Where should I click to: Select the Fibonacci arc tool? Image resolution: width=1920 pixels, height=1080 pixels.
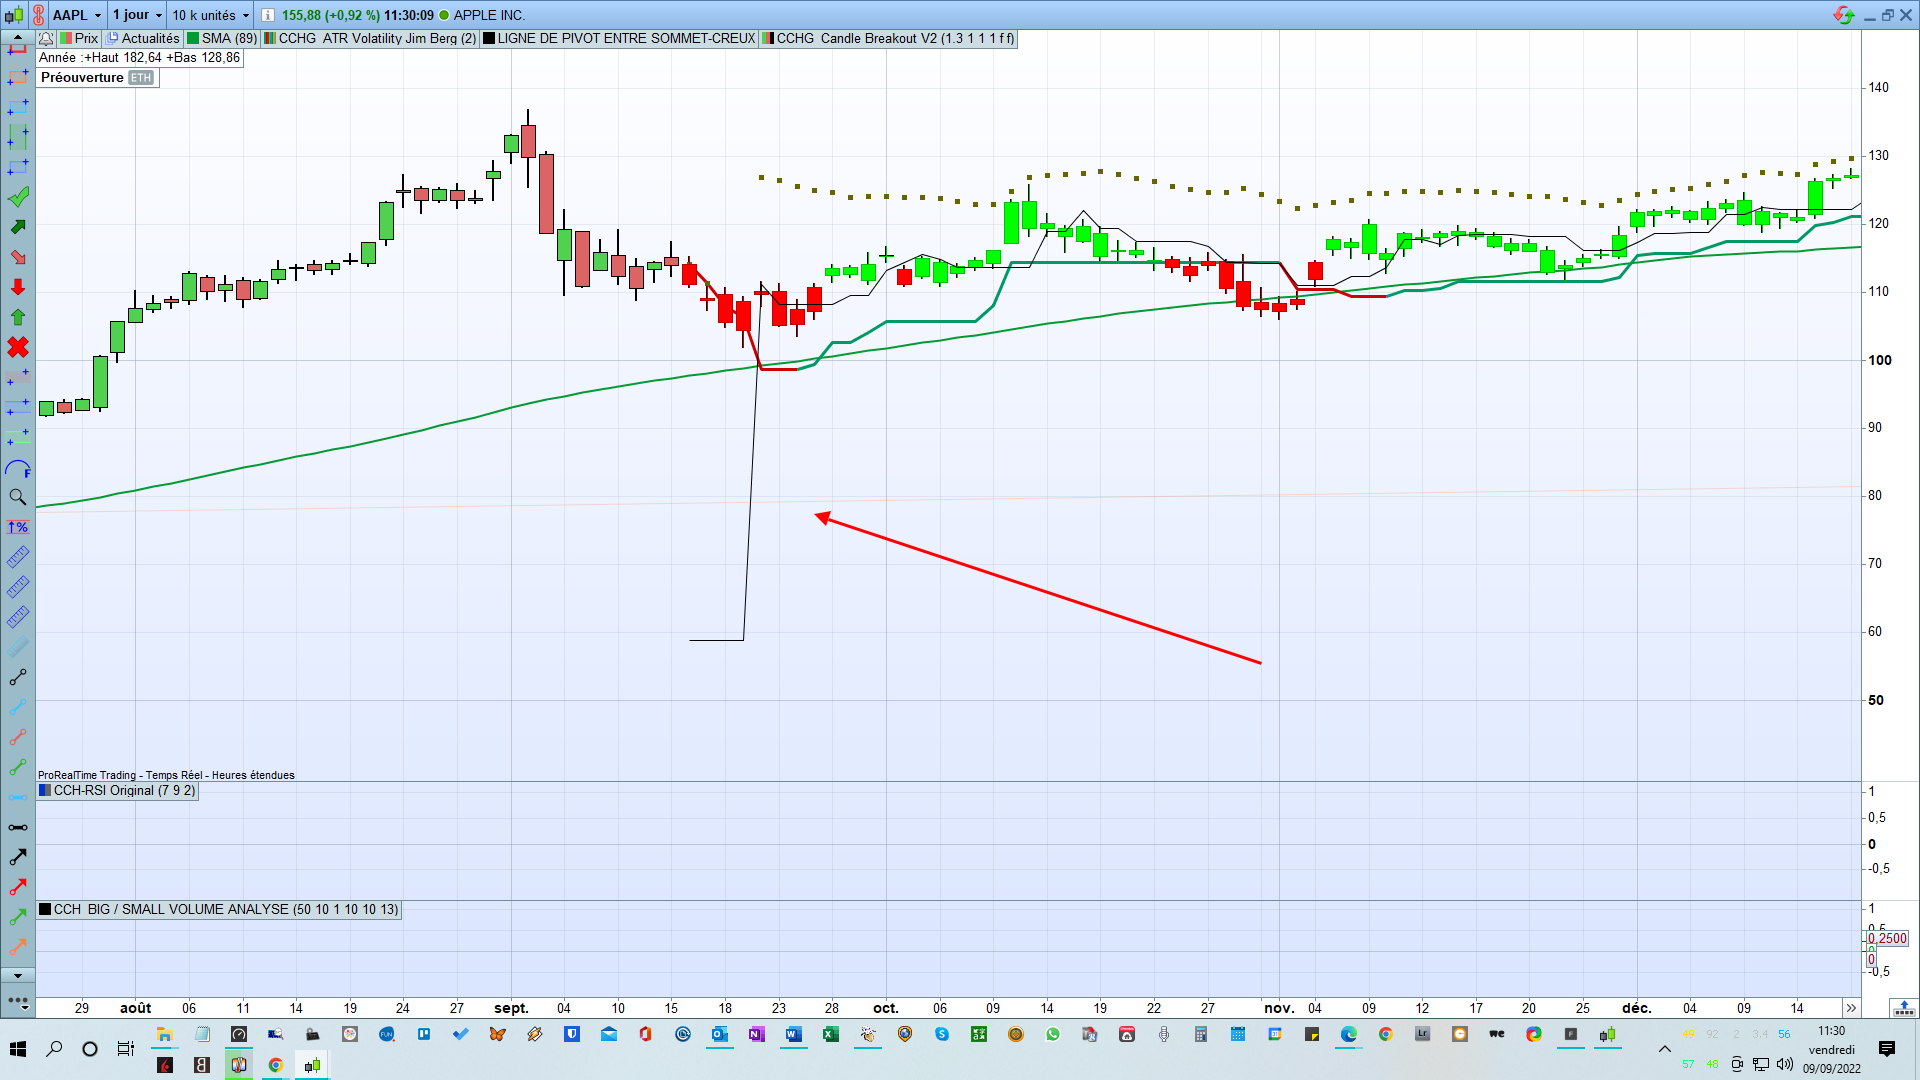(18, 468)
